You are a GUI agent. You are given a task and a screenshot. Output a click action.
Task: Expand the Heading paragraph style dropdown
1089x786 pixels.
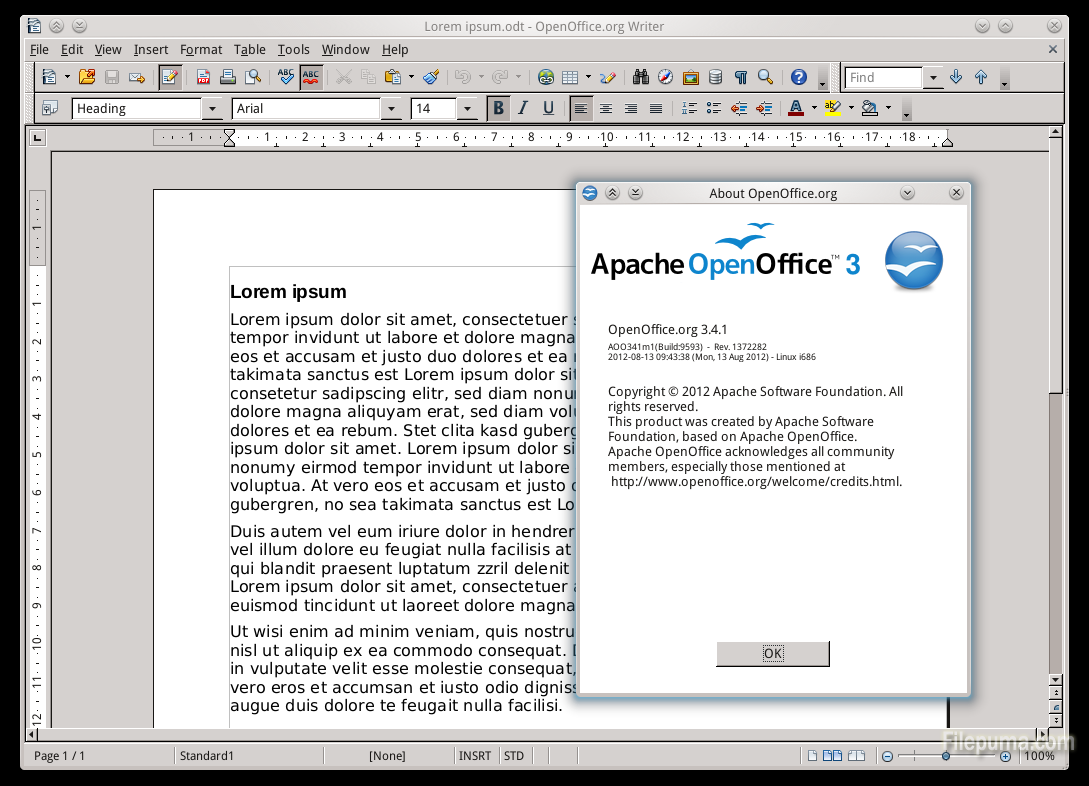click(212, 109)
